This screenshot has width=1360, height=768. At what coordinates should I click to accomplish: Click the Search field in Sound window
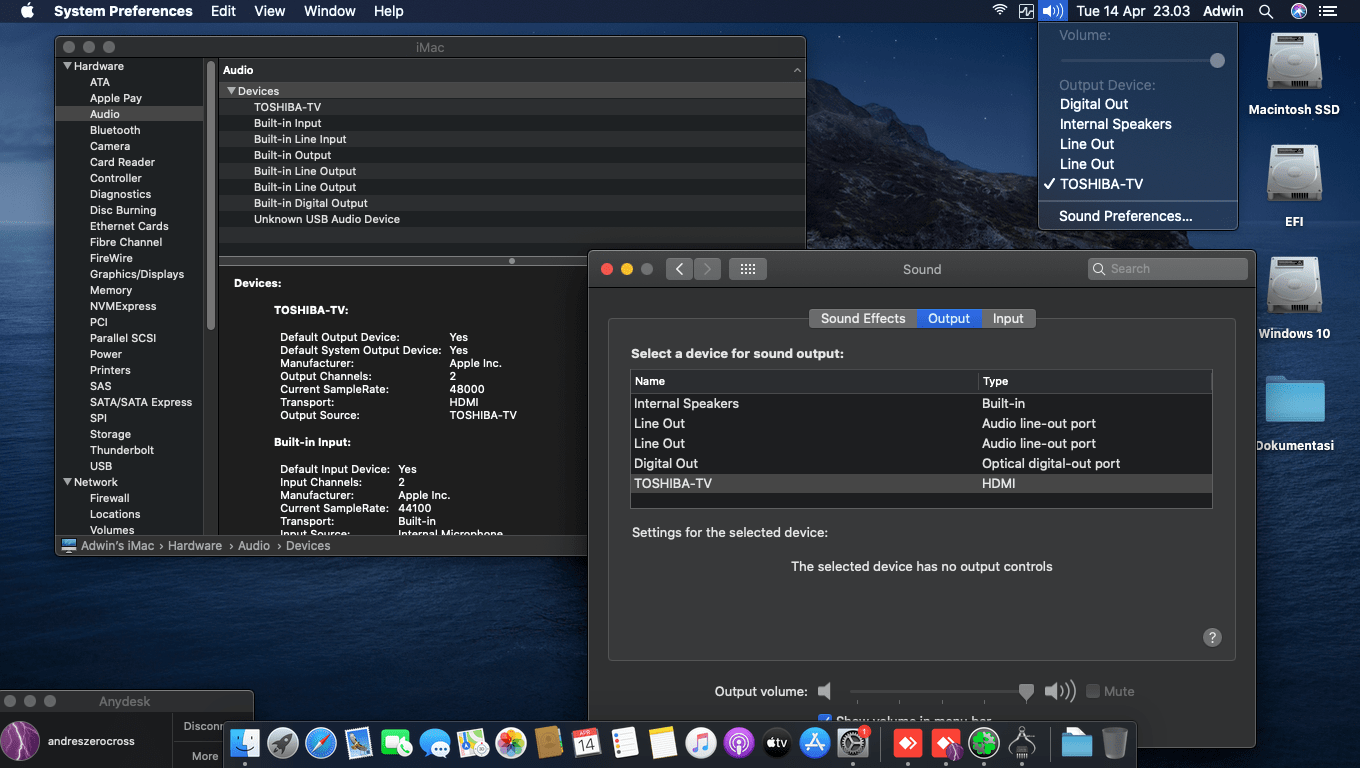(1167, 269)
